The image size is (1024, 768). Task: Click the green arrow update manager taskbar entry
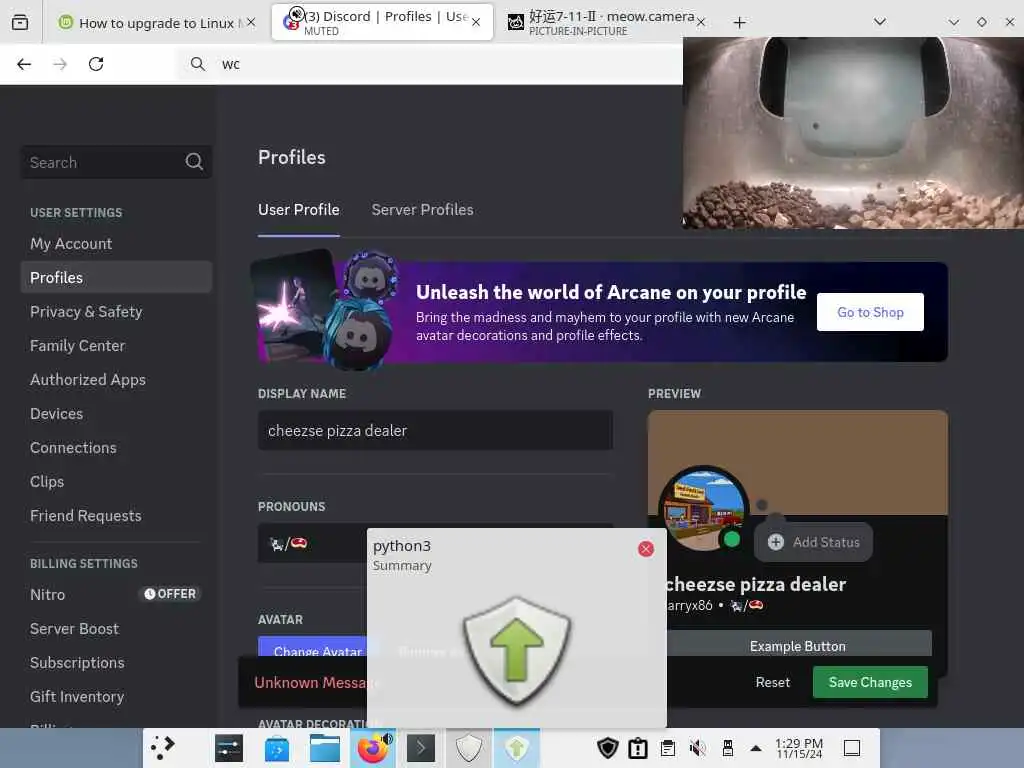(x=517, y=748)
